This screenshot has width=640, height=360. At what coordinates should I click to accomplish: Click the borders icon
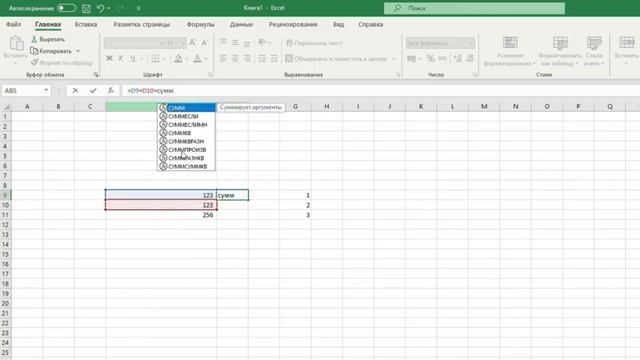point(155,59)
